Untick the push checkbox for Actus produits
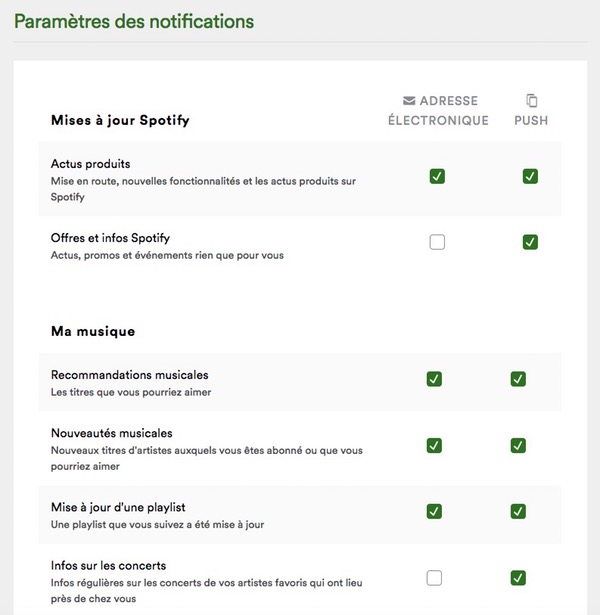Viewport: 600px width, 615px height. pos(530,177)
